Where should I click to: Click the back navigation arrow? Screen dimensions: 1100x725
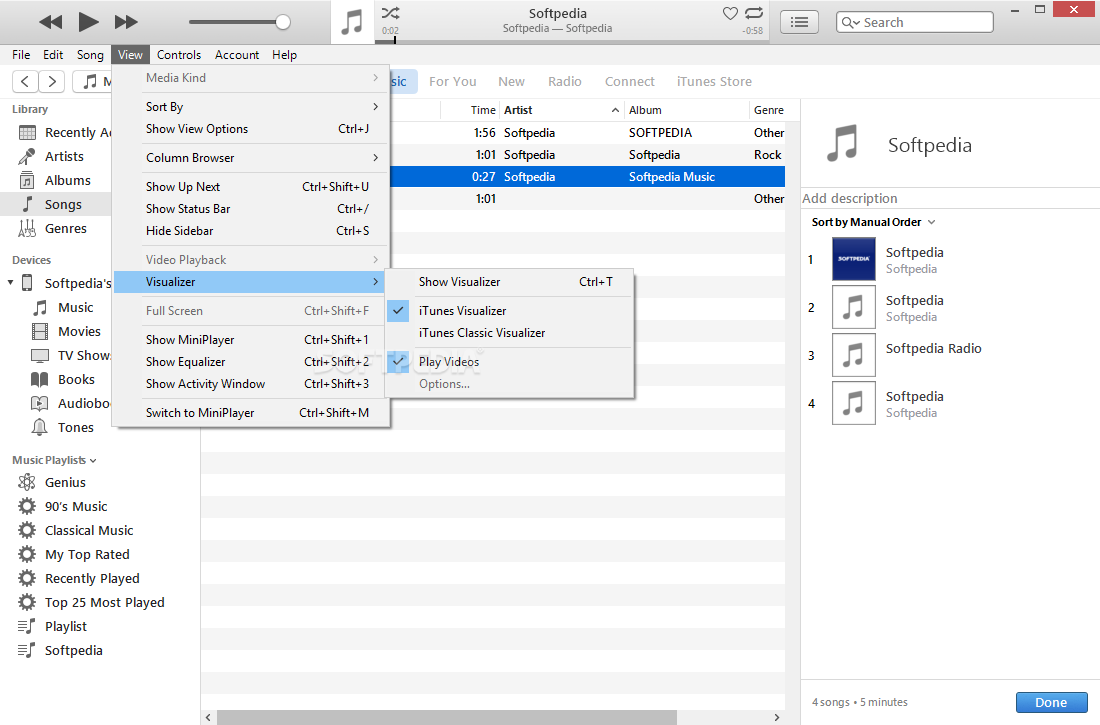click(x=25, y=81)
